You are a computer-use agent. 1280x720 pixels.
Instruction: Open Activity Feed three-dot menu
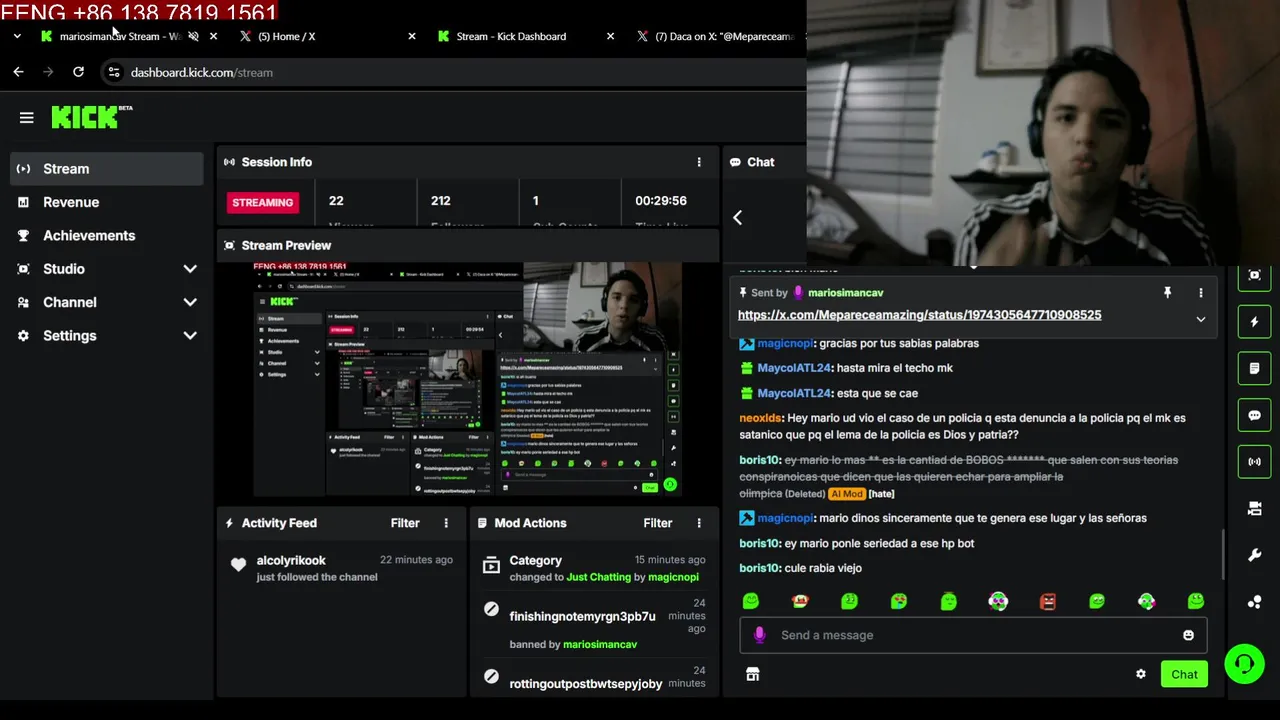point(446,523)
